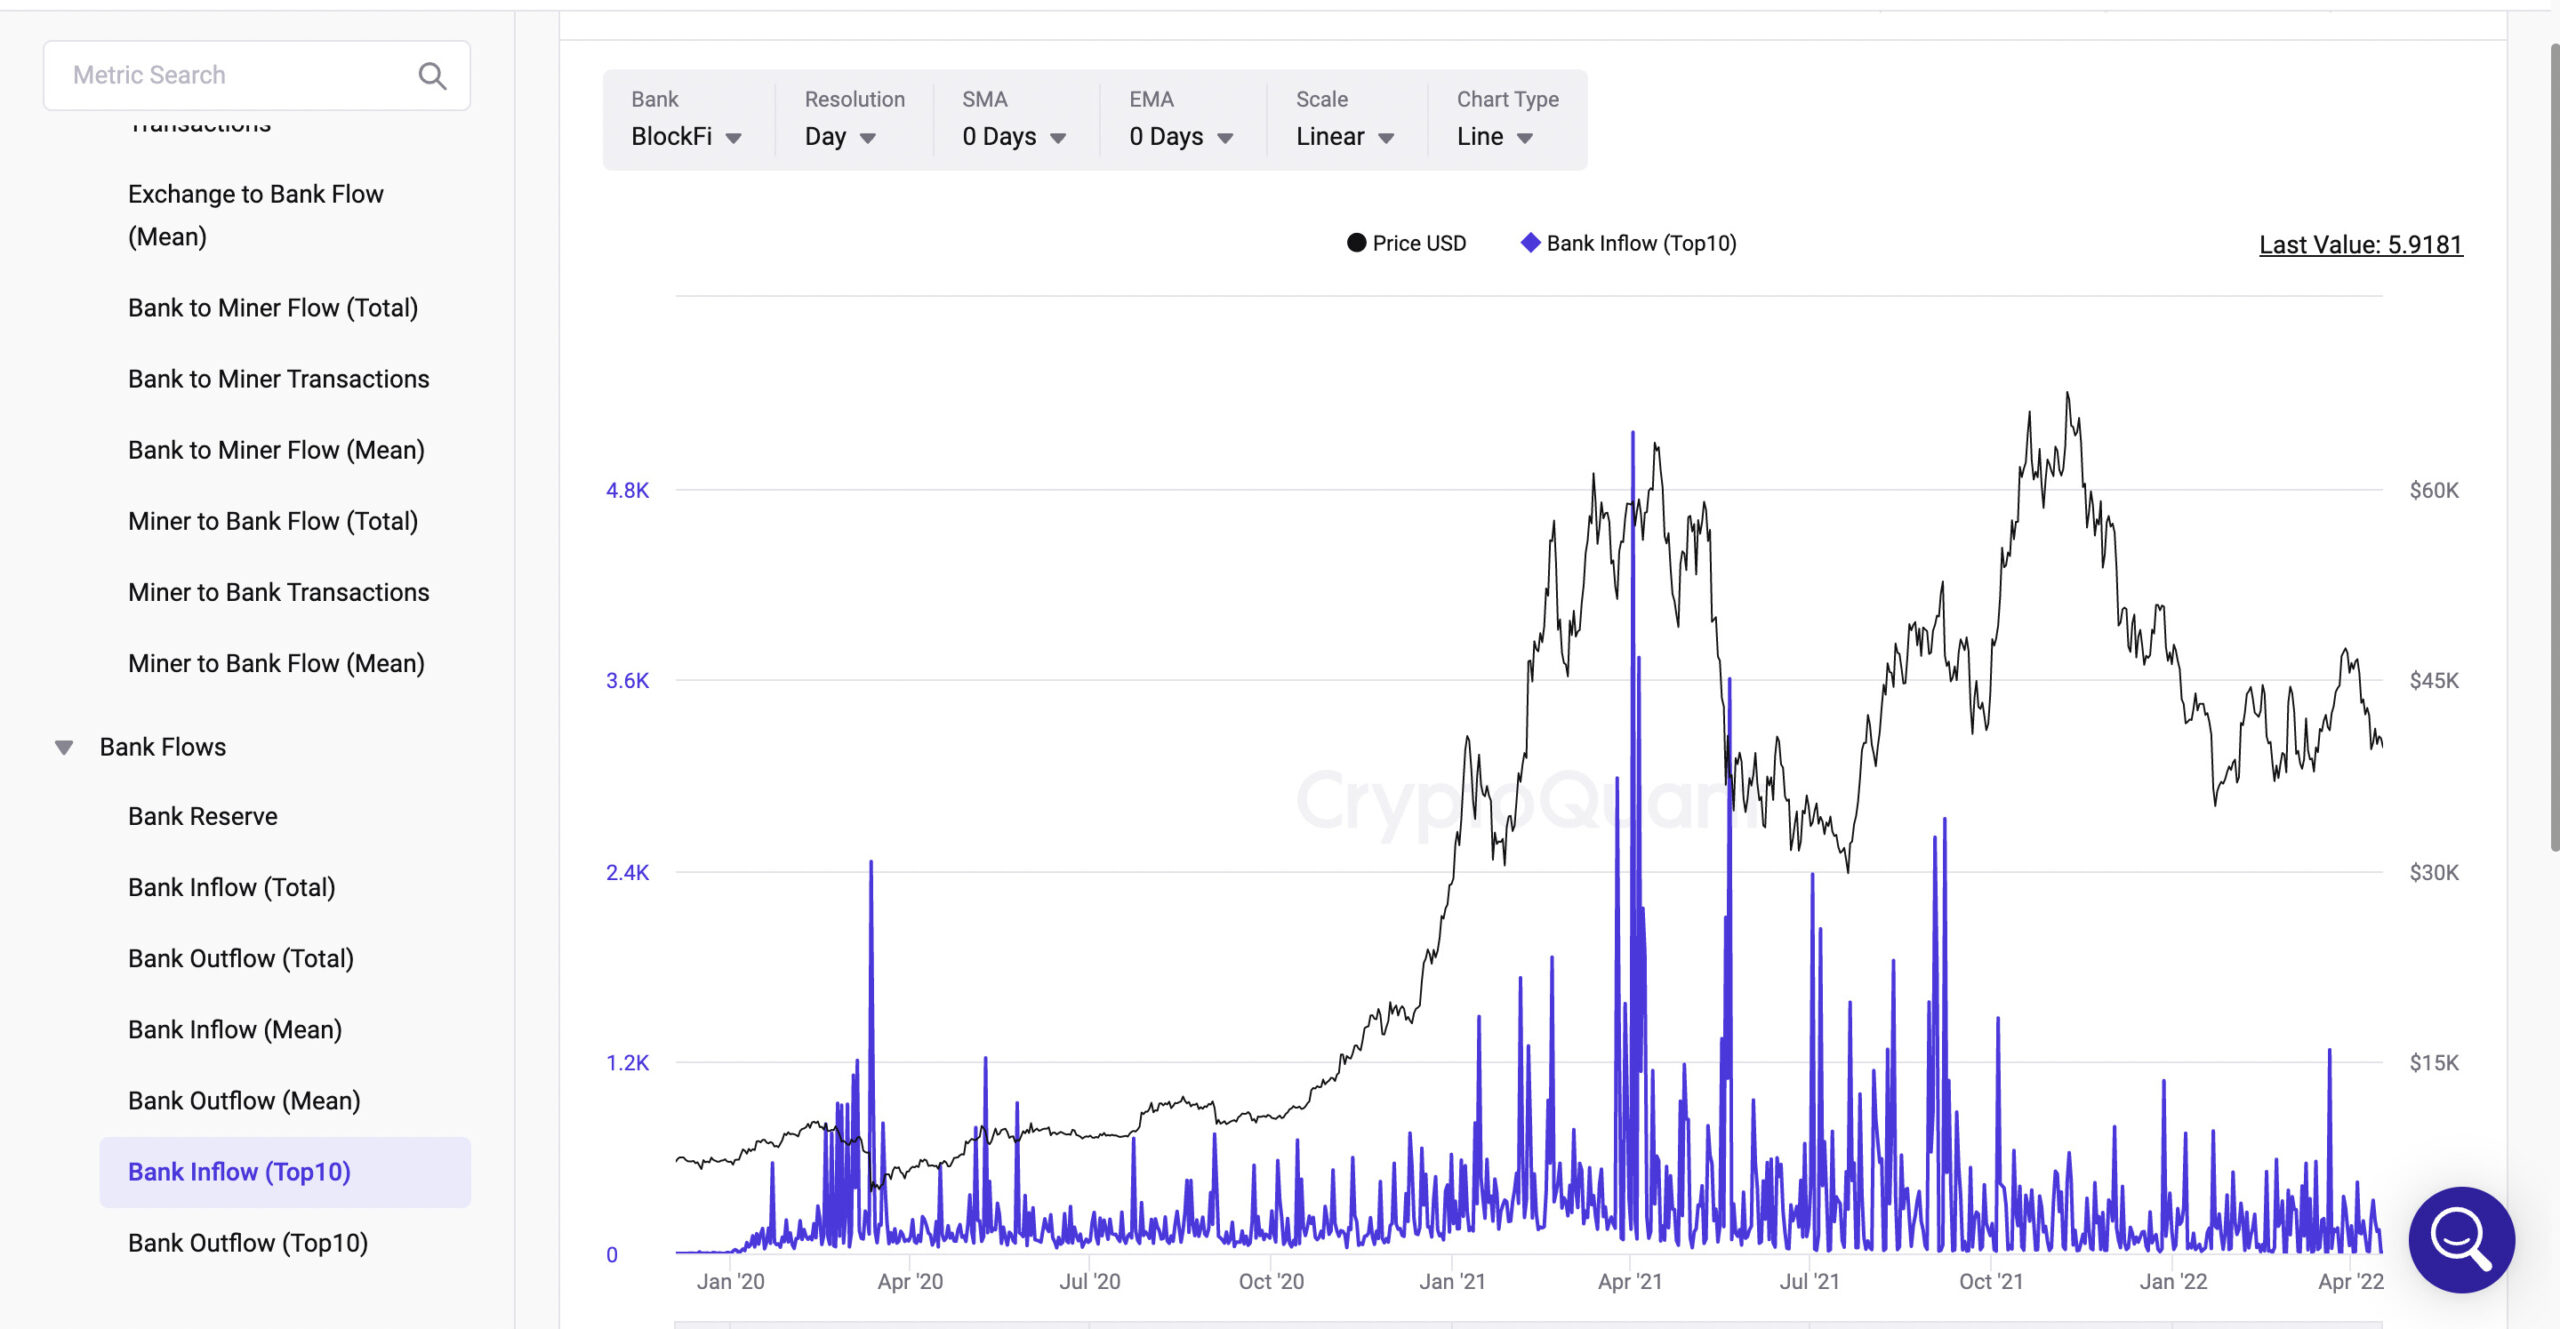This screenshot has width=2560, height=1329.
Task: Click the $45K right axis label
Action: pyautogui.click(x=2434, y=681)
